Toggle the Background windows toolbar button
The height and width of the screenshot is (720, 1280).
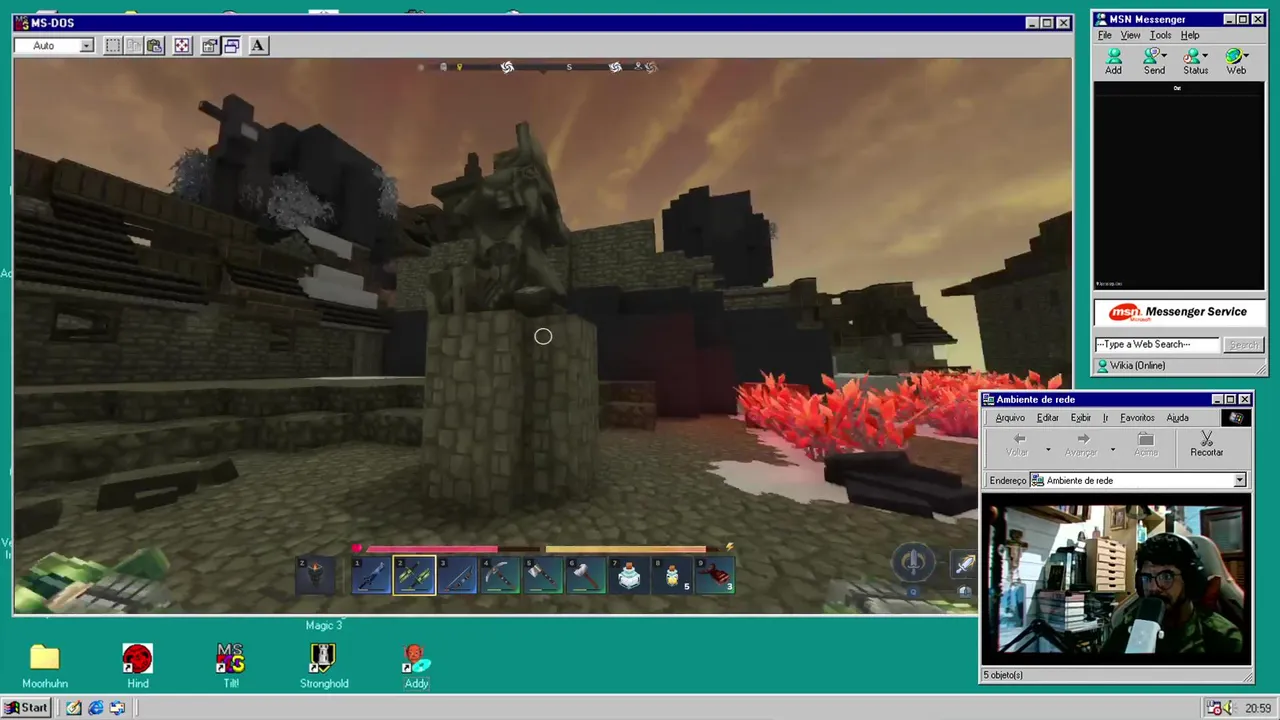tap(231, 45)
